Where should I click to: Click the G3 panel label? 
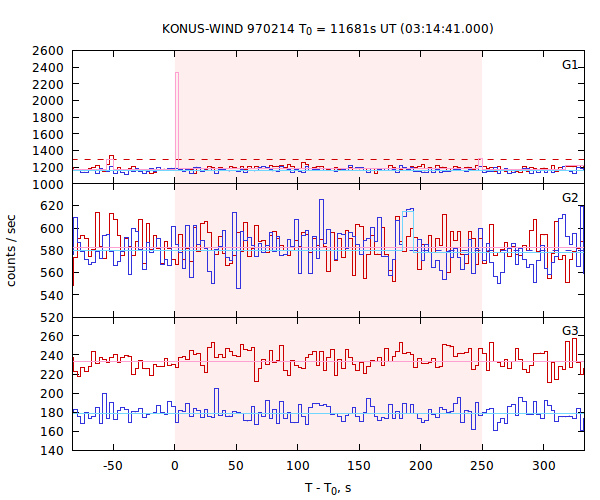[x=570, y=331]
